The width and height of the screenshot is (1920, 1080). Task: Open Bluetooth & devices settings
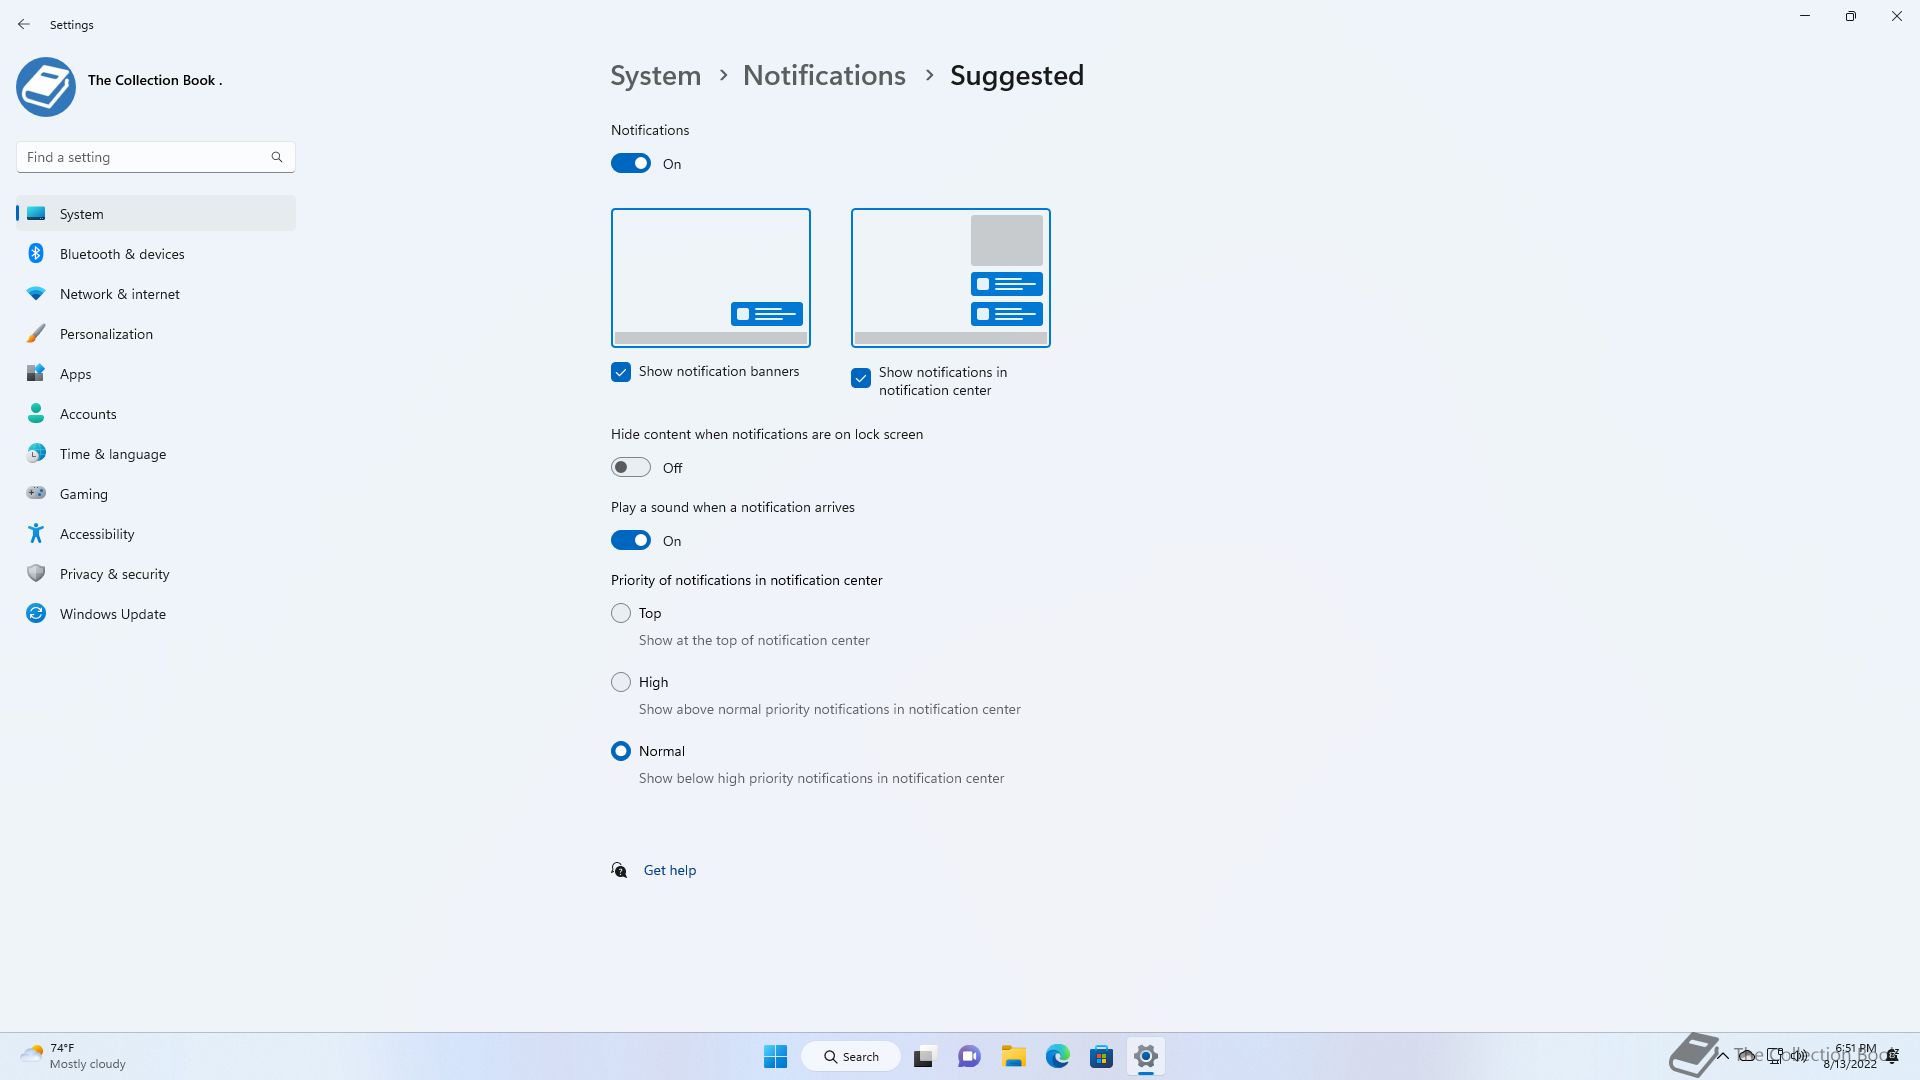[121, 254]
